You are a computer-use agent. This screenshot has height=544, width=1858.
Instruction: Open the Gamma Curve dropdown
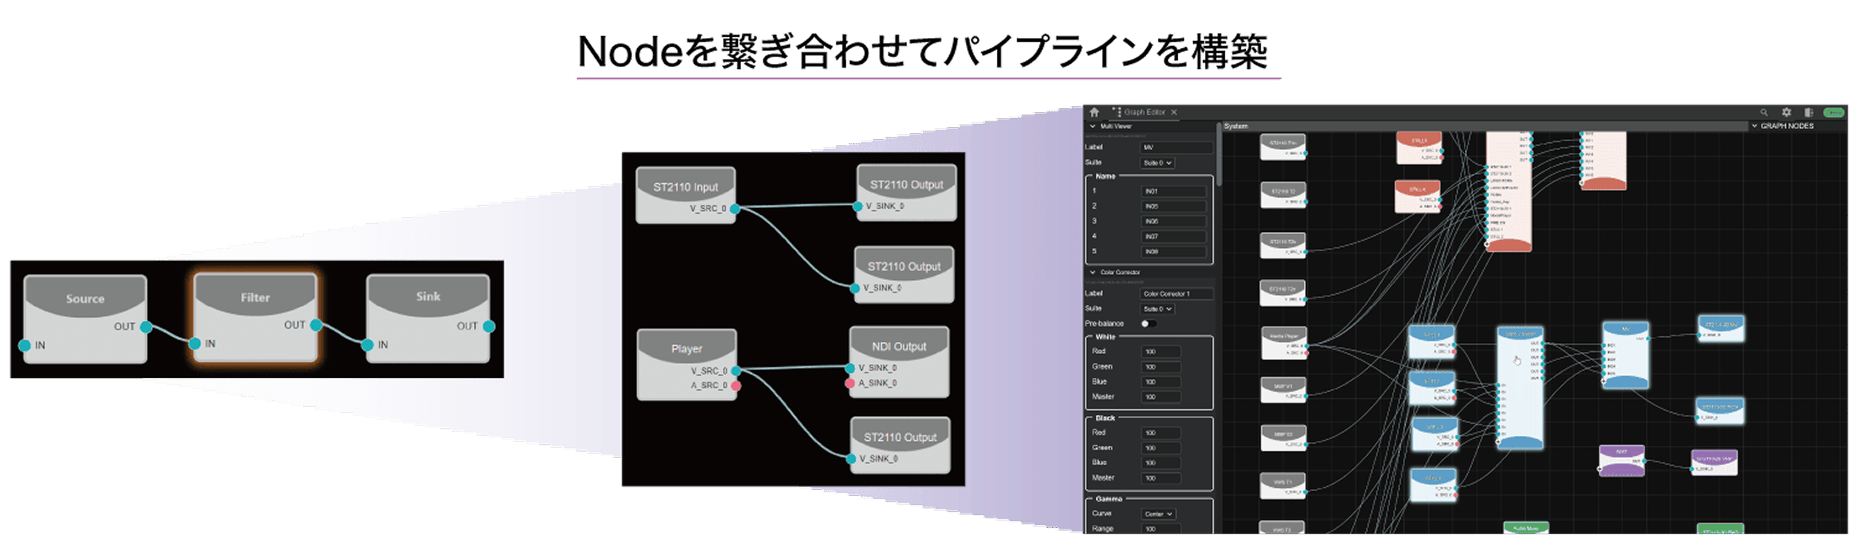[x=1159, y=514]
